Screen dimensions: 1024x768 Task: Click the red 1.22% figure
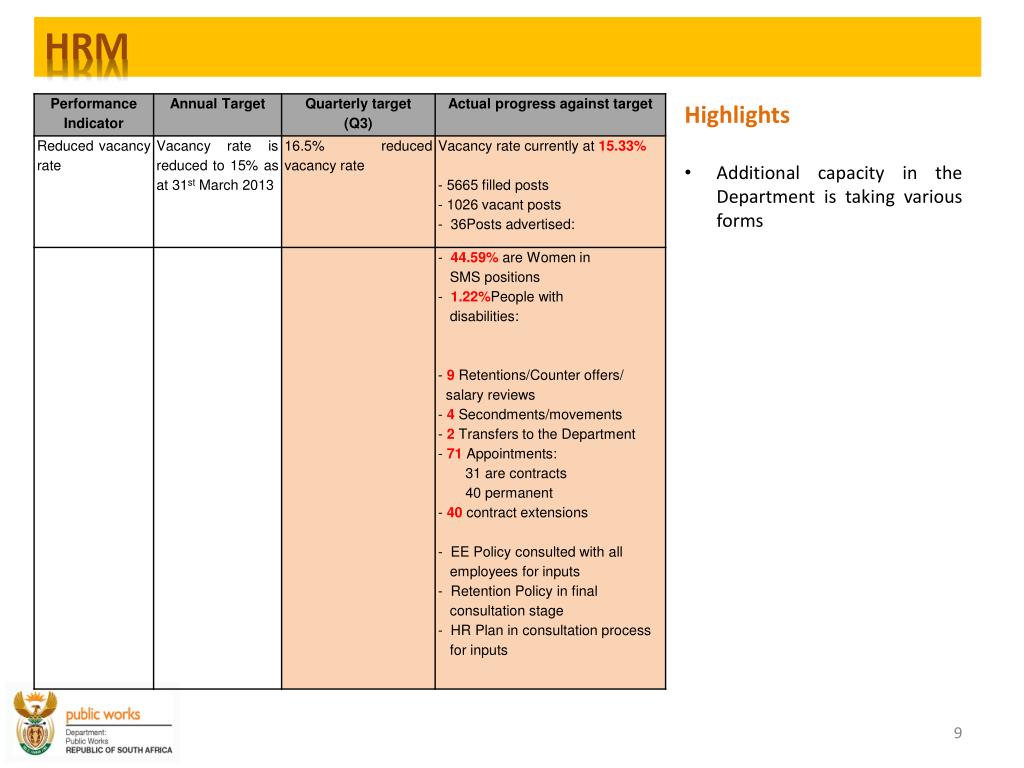coord(470,296)
